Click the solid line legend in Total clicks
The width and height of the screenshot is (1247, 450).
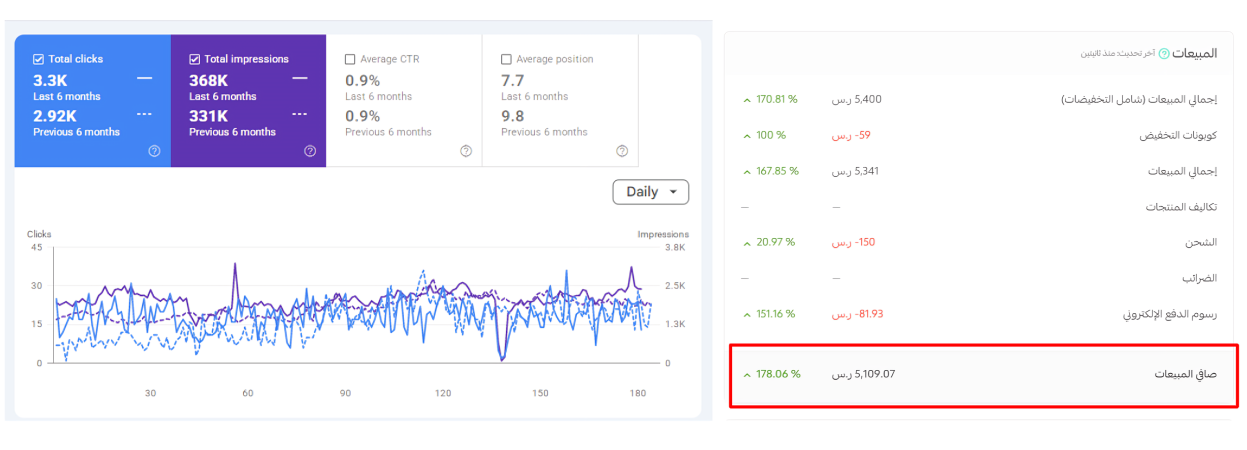point(144,78)
